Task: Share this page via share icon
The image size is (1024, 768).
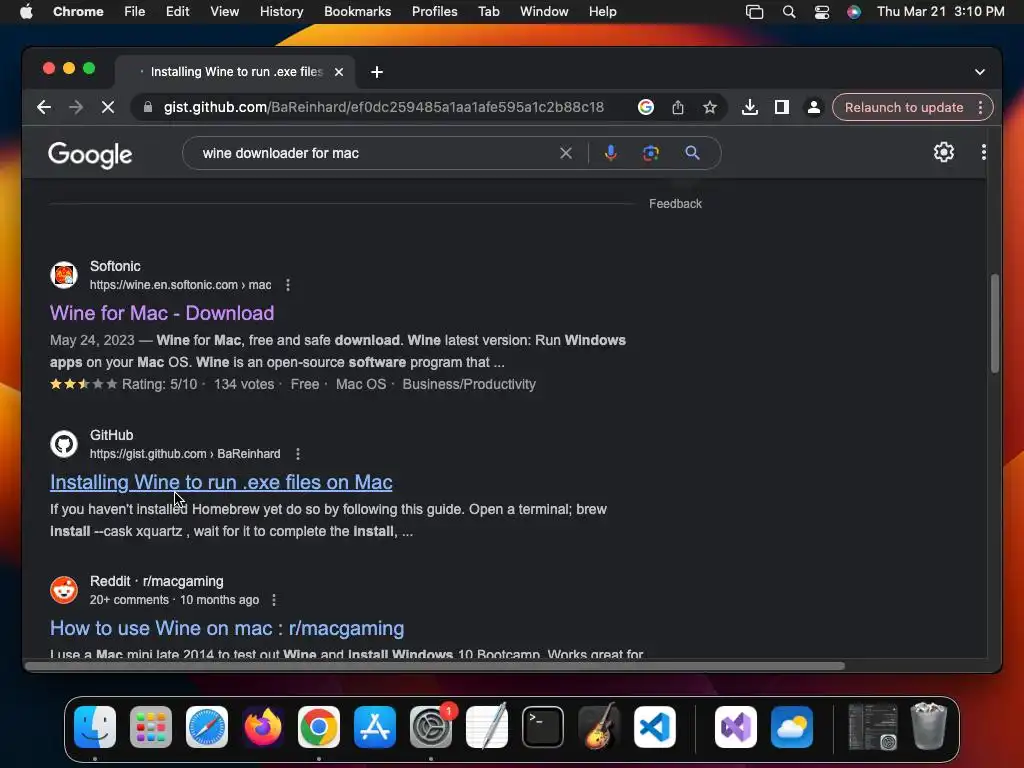Action: [678, 107]
